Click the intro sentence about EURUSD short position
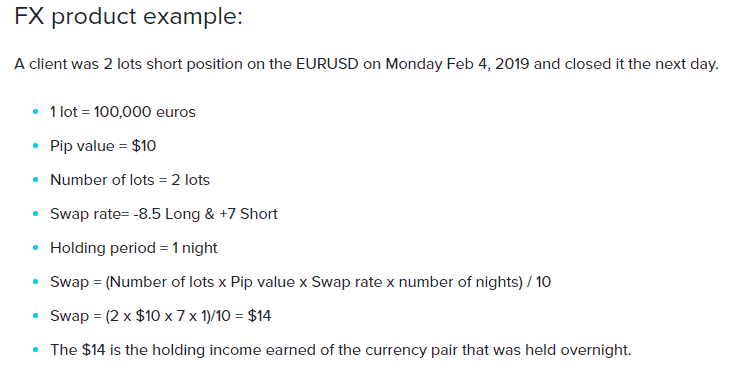 (x=367, y=64)
